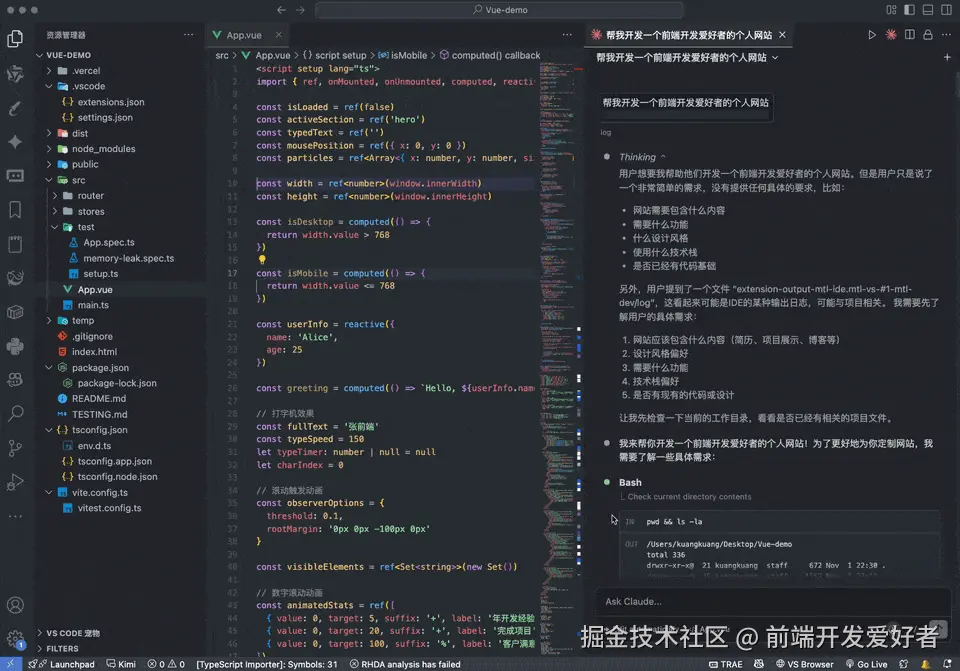Viewport: 960px width, 671px height.
Task: Open the Accounts profile icon
Action: (15, 605)
